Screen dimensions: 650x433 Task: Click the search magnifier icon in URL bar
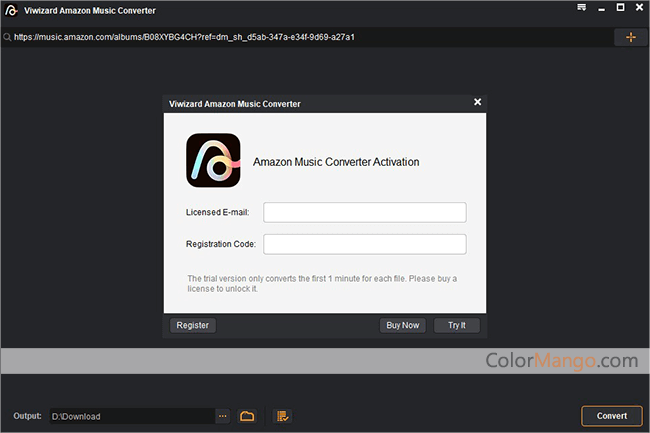tap(7, 37)
